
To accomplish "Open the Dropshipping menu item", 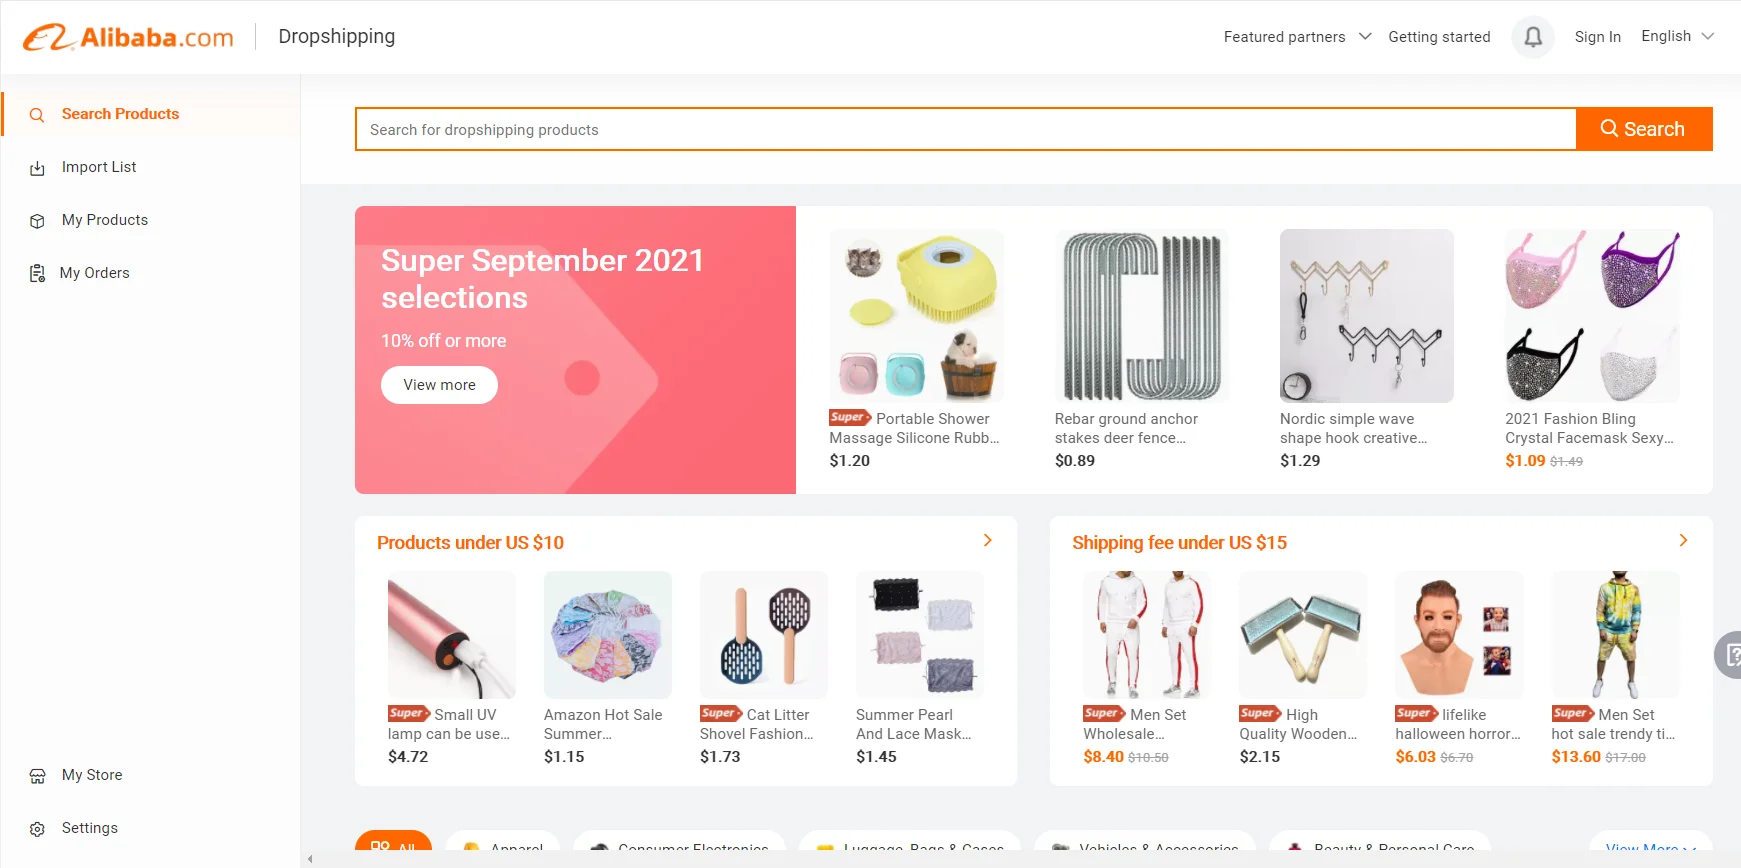I will (x=336, y=36).
